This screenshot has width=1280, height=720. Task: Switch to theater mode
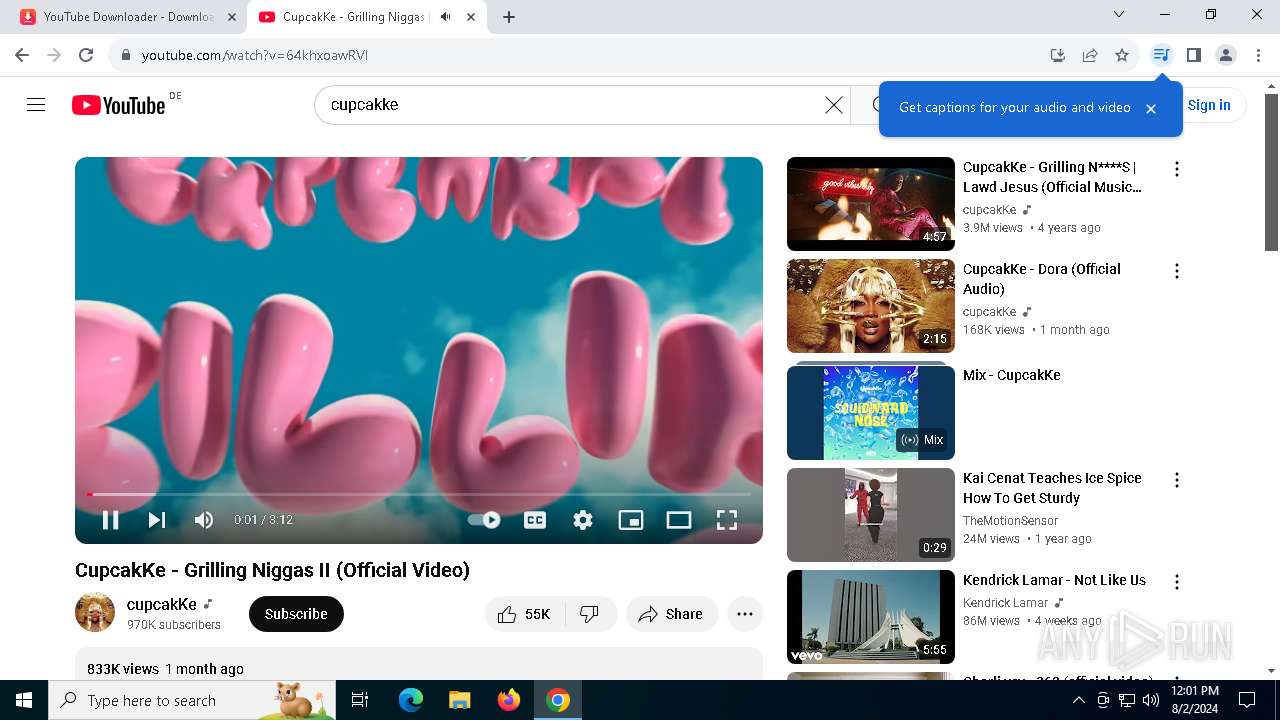click(679, 520)
